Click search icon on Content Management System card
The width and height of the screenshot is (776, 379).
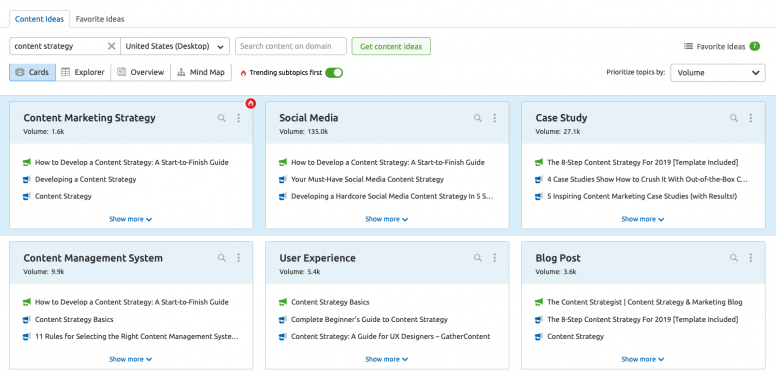point(222,258)
